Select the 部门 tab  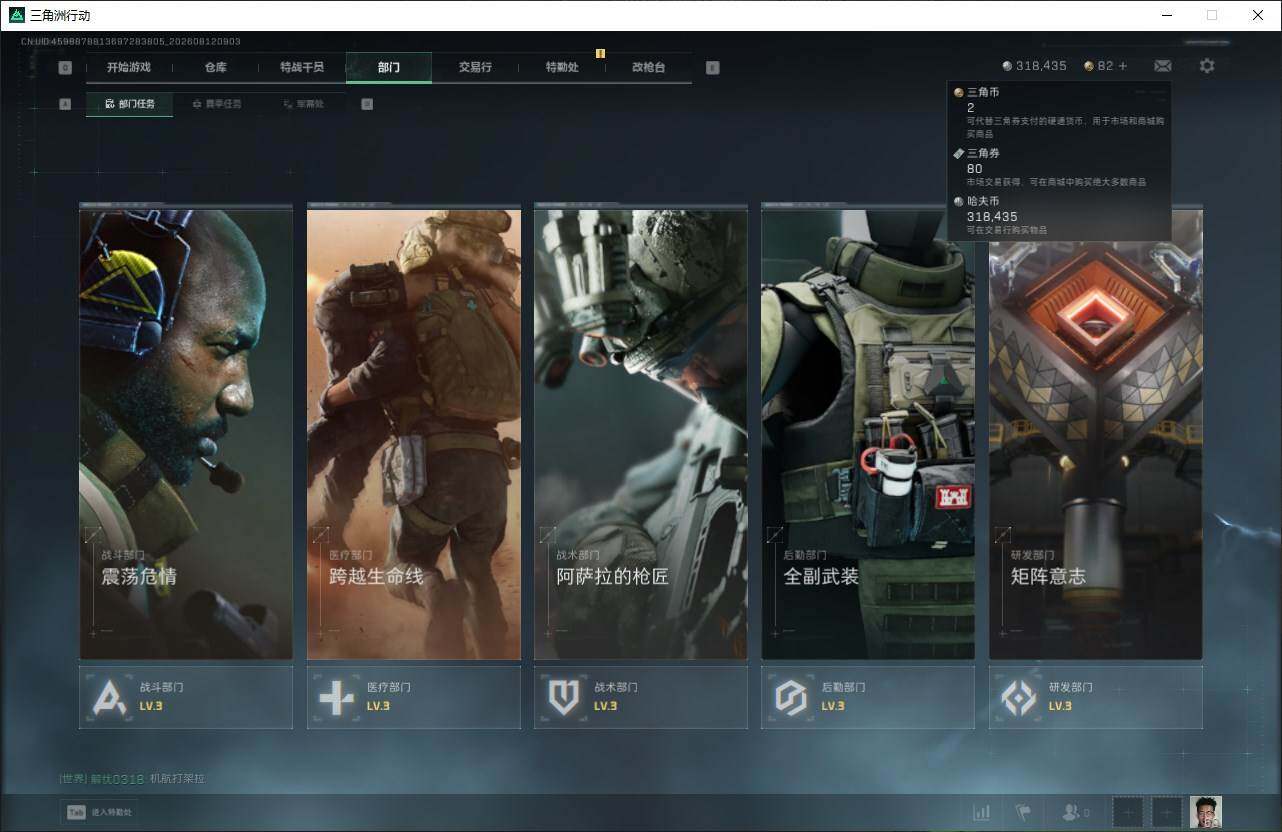(389, 67)
